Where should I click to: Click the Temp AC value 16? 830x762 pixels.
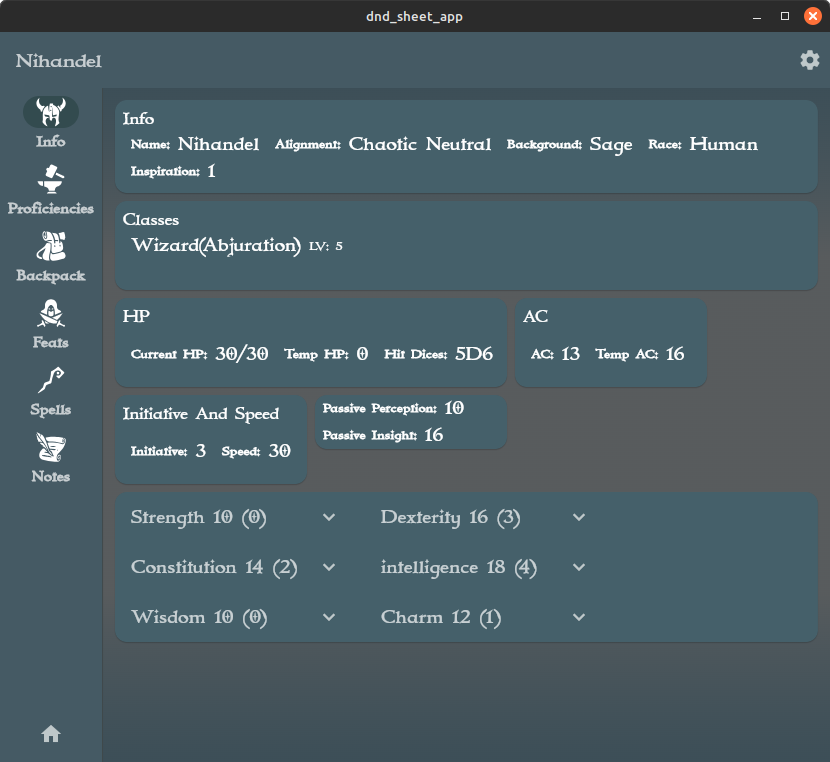tap(674, 354)
